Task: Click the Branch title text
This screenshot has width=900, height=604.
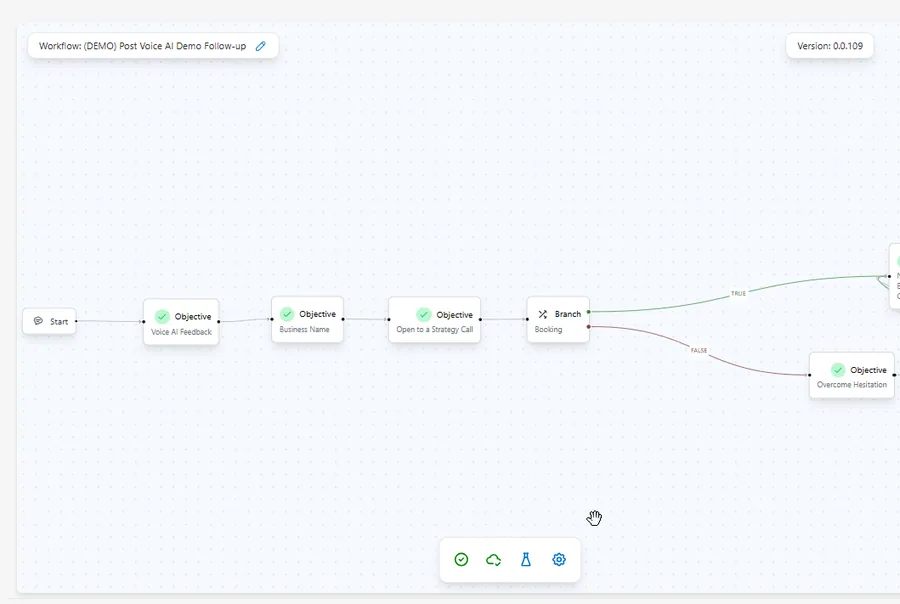Action: (568, 314)
